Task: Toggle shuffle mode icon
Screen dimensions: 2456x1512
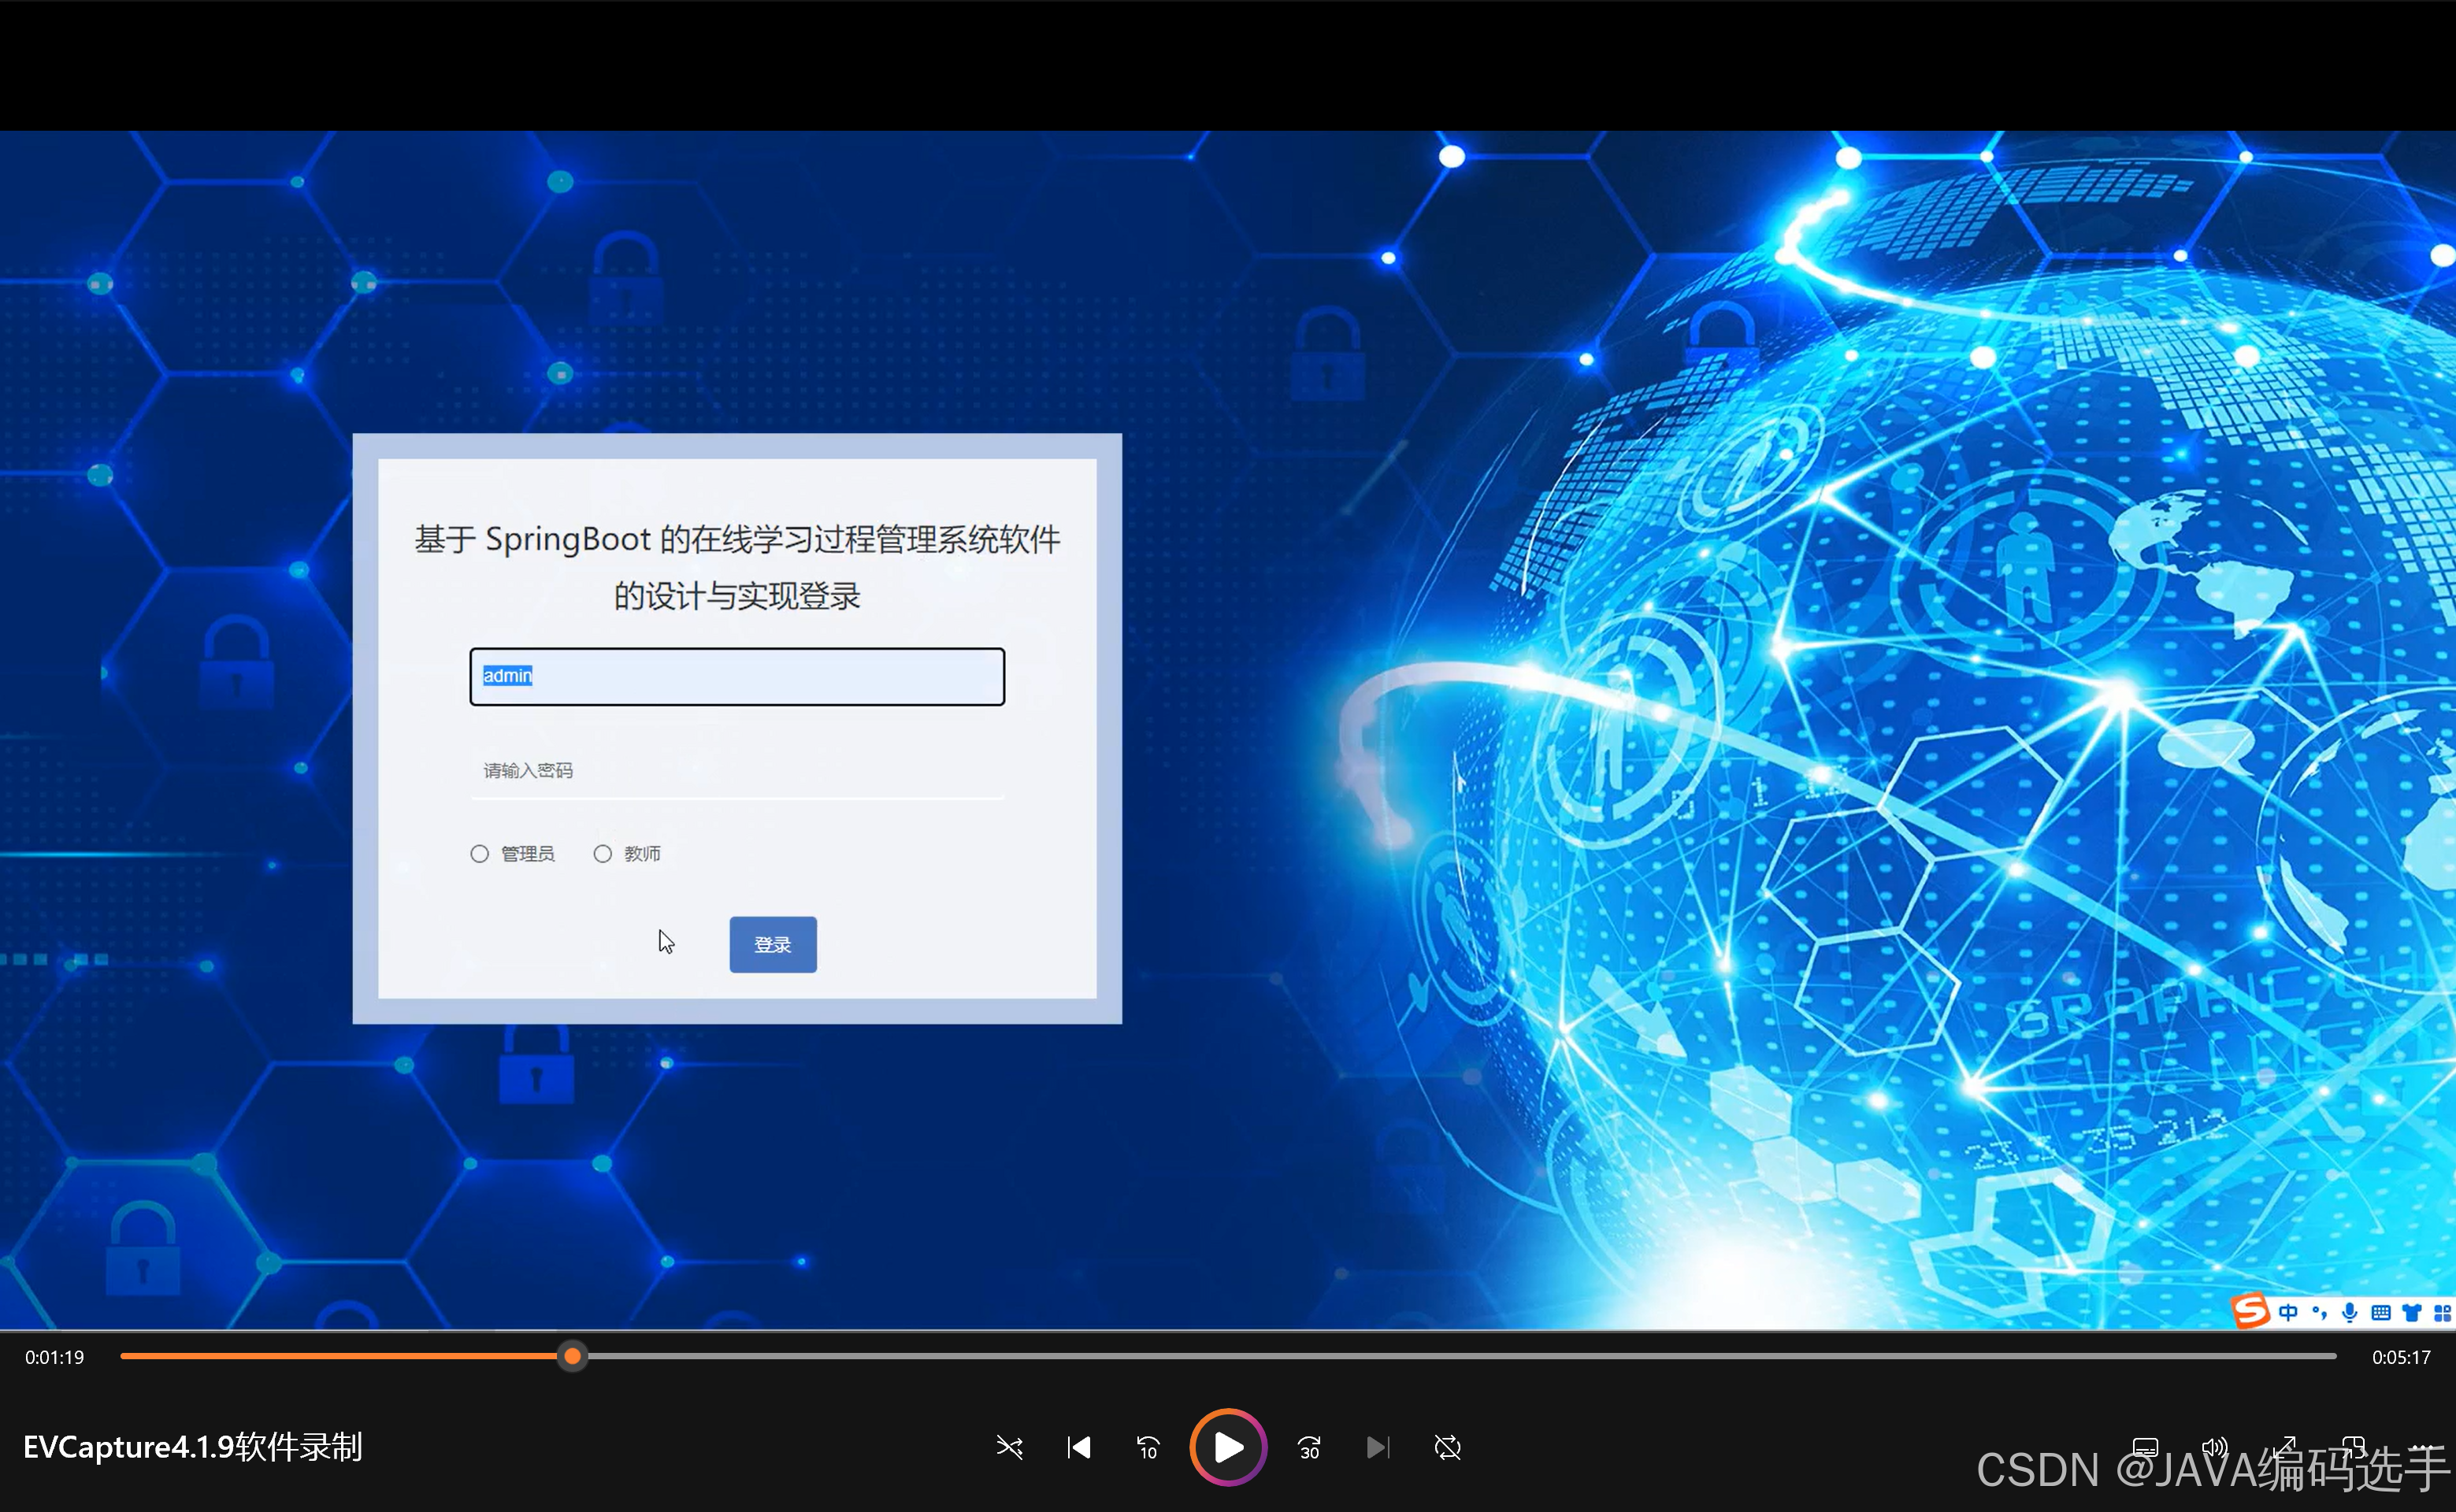Action: coord(1009,1447)
